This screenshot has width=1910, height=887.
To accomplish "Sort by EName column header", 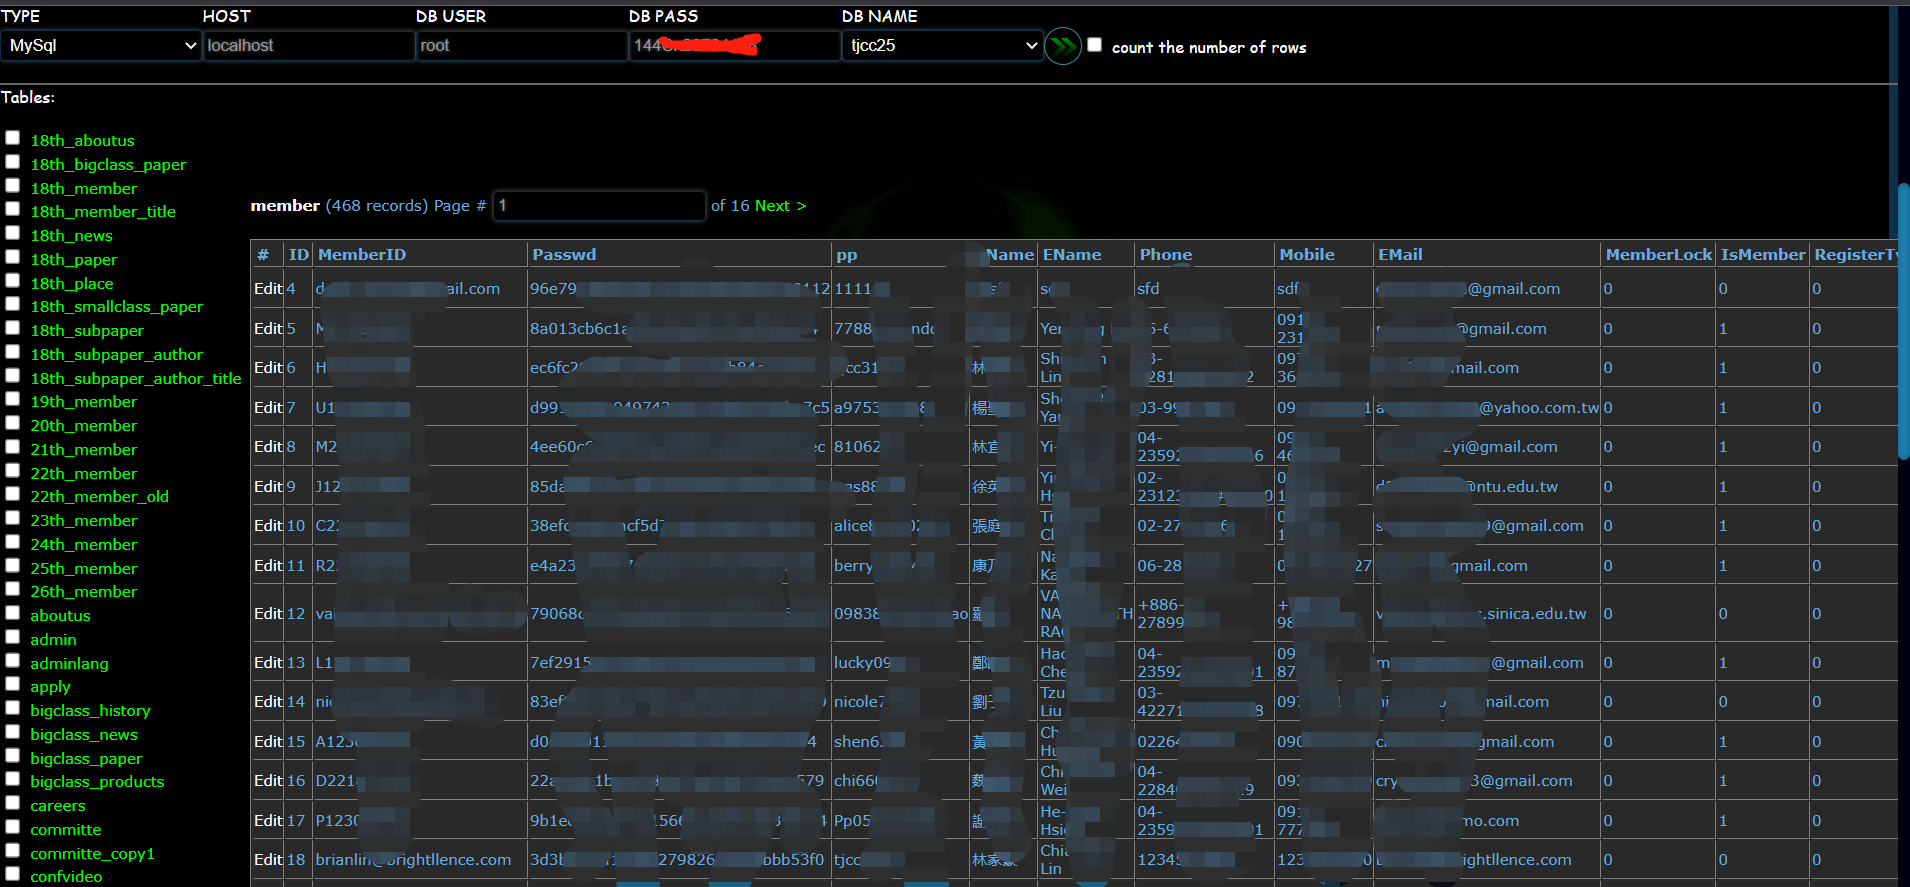I will 1072,254.
